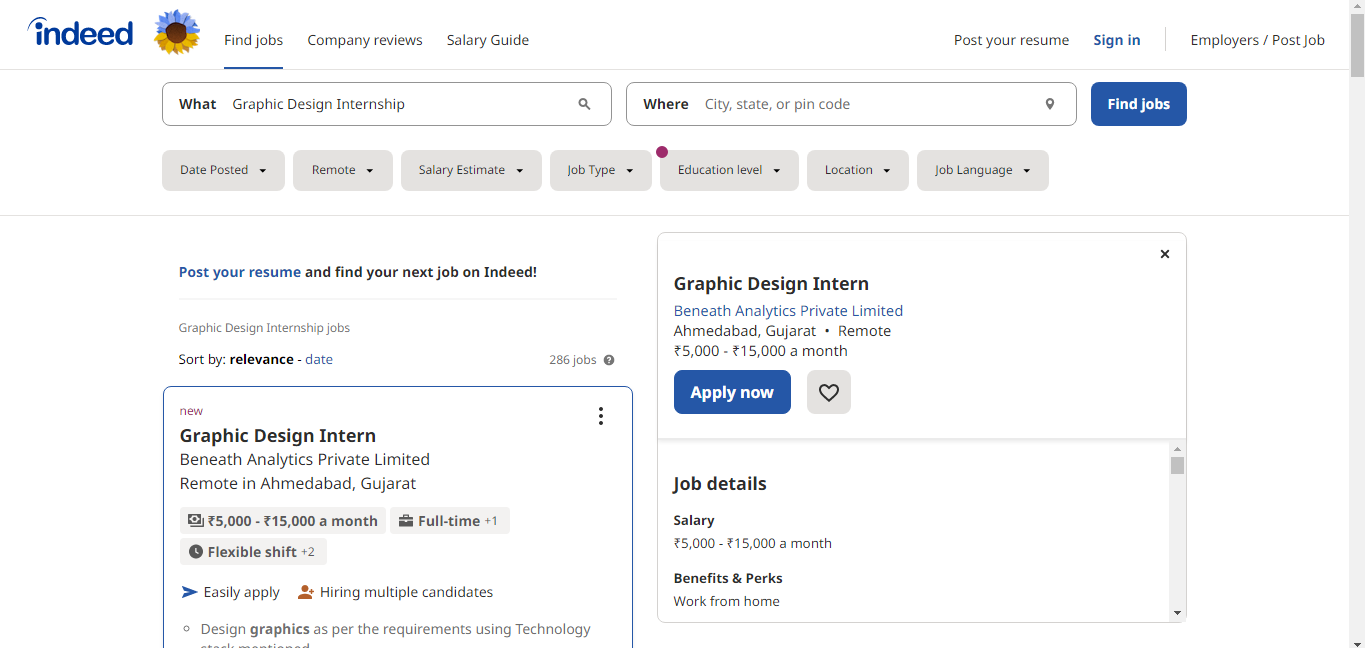Open the Location filter dropdown
Image resolution: width=1365 pixels, height=648 pixels.
(858, 170)
